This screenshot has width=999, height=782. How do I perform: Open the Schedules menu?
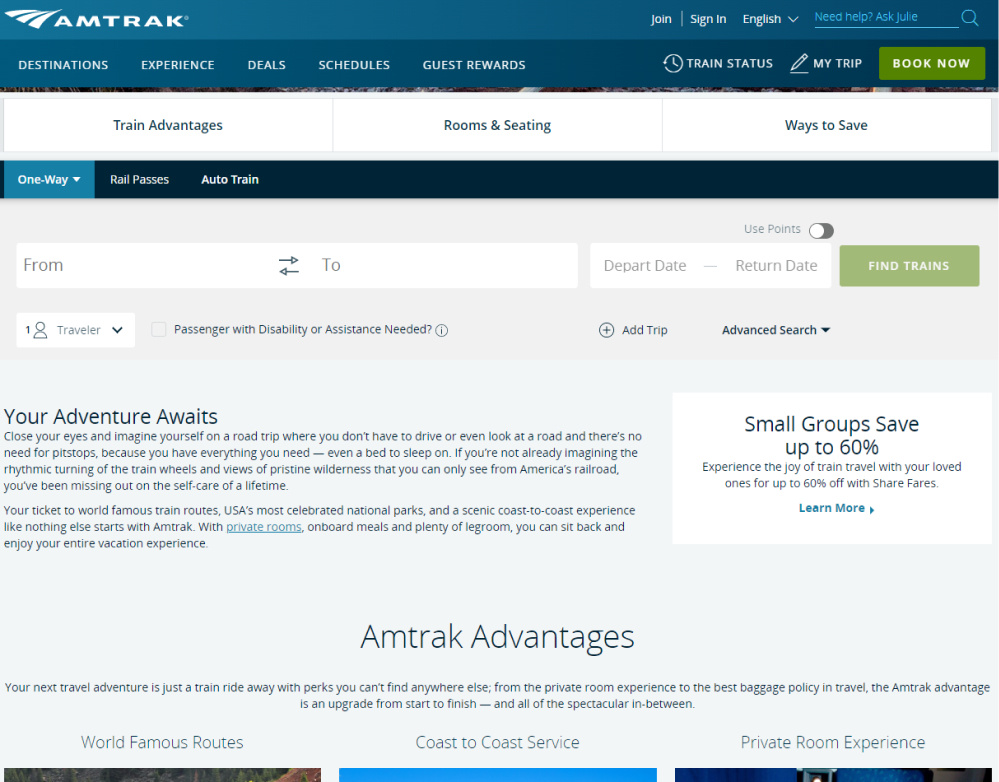pos(354,65)
